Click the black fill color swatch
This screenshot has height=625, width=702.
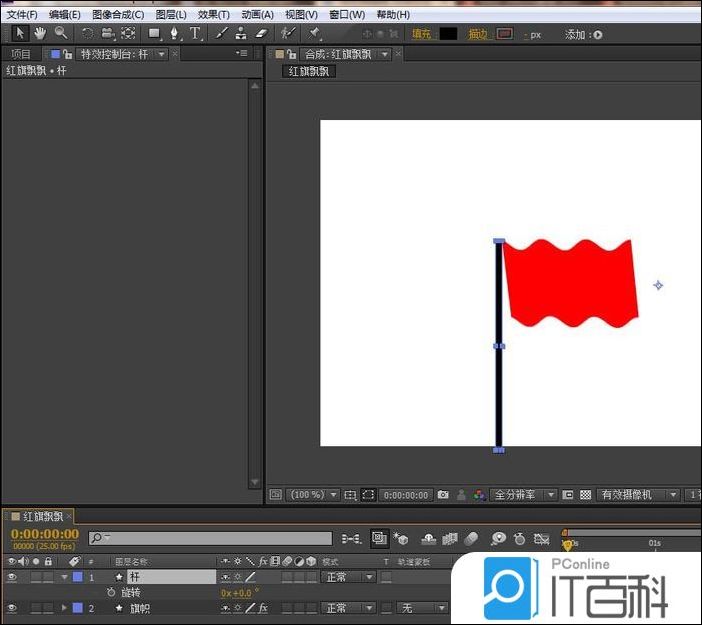pyautogui.click(x=448, y=34)
